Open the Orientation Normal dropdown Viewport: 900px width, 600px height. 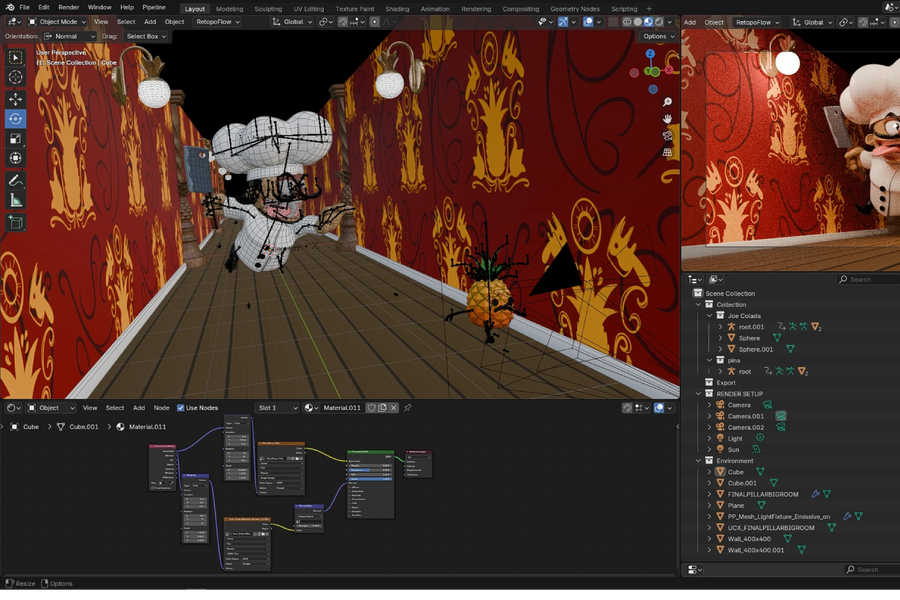tap(69, 36)
